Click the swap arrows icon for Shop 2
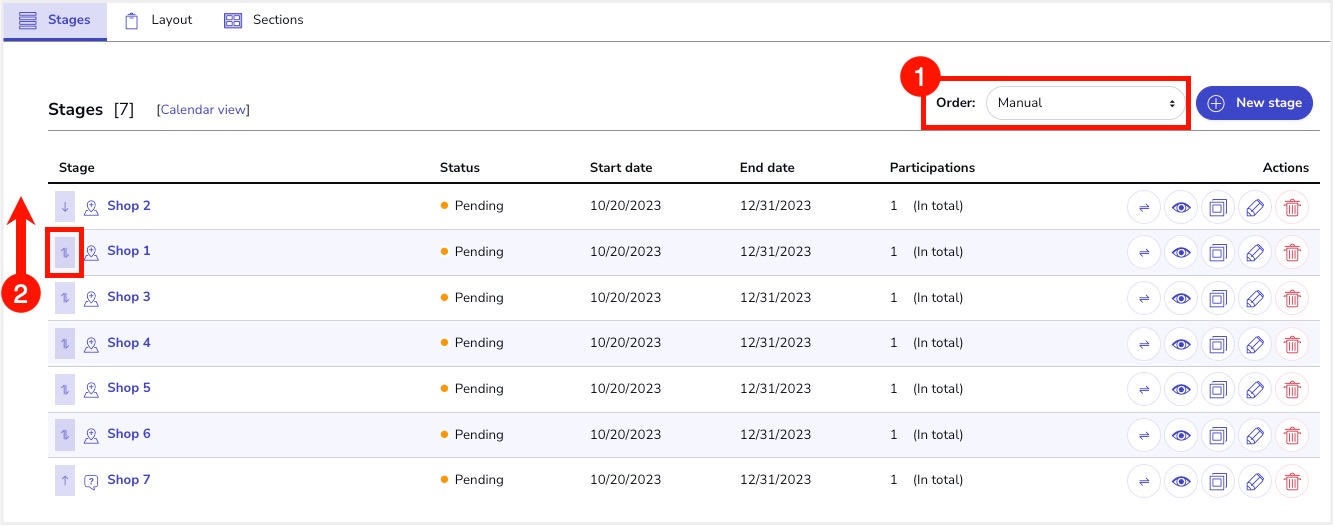The image size is (1333, 526). point(1143,207)
